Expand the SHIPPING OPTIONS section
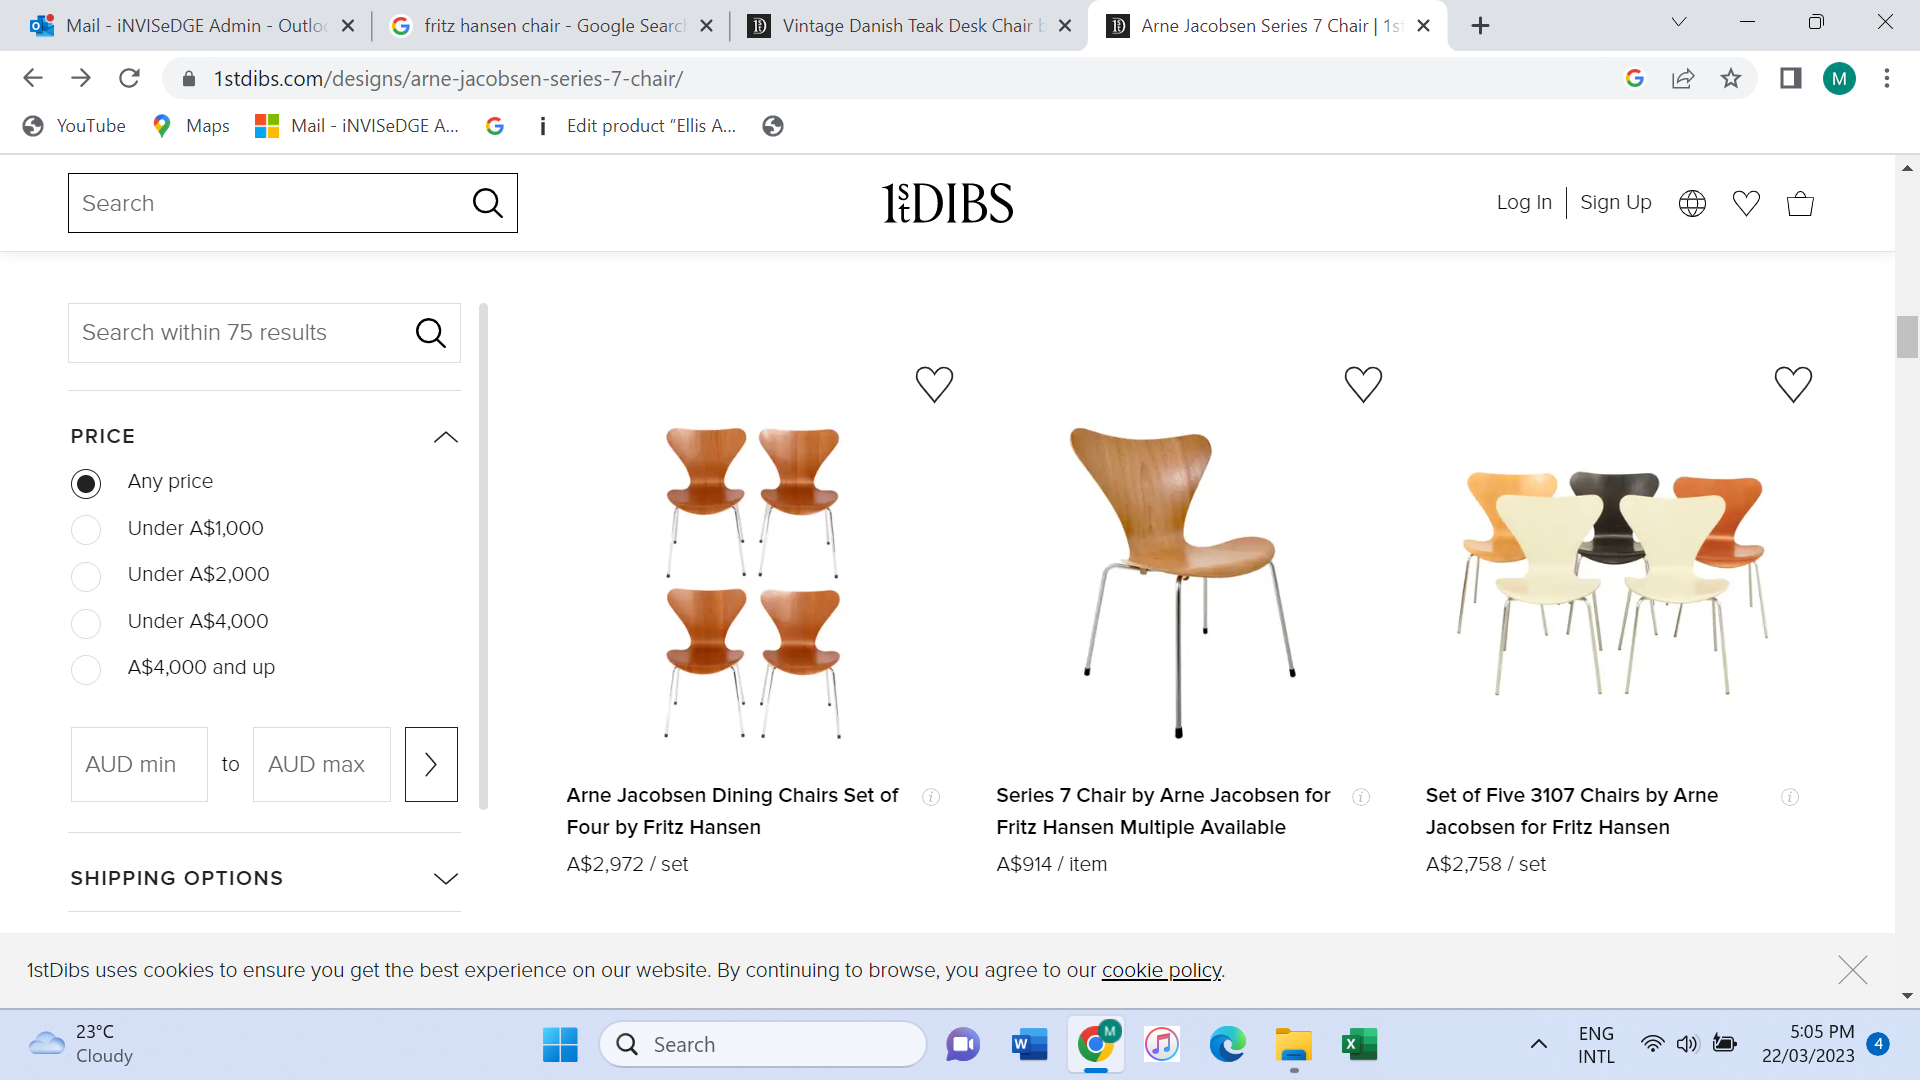This screenshot has height=1080, width=1920. pyautogui.click(x=446, y=879)
